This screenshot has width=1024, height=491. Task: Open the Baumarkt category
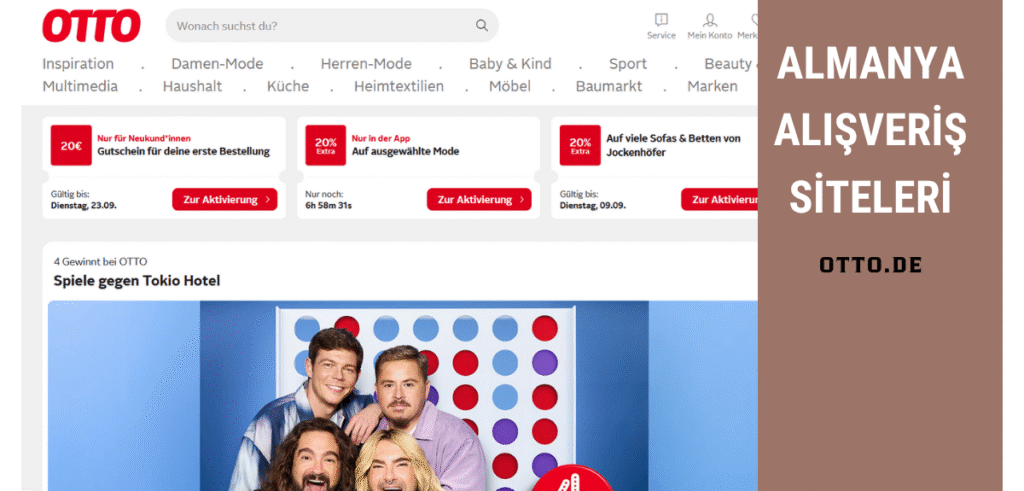click(x=609, y=87)
